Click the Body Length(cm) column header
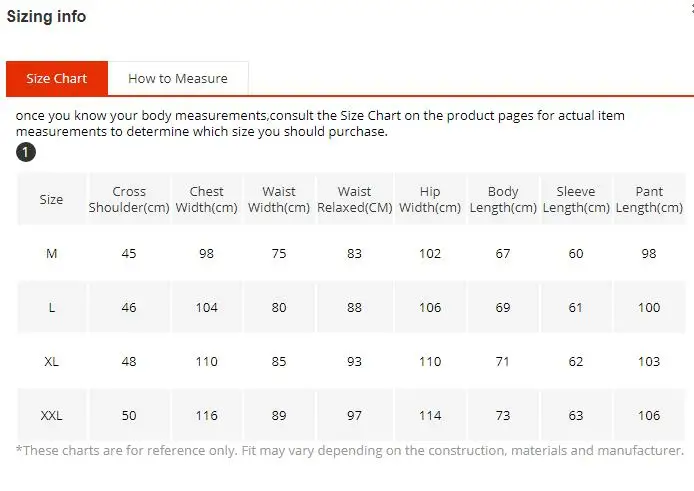The image size is (694, 491). coord(503,199)
